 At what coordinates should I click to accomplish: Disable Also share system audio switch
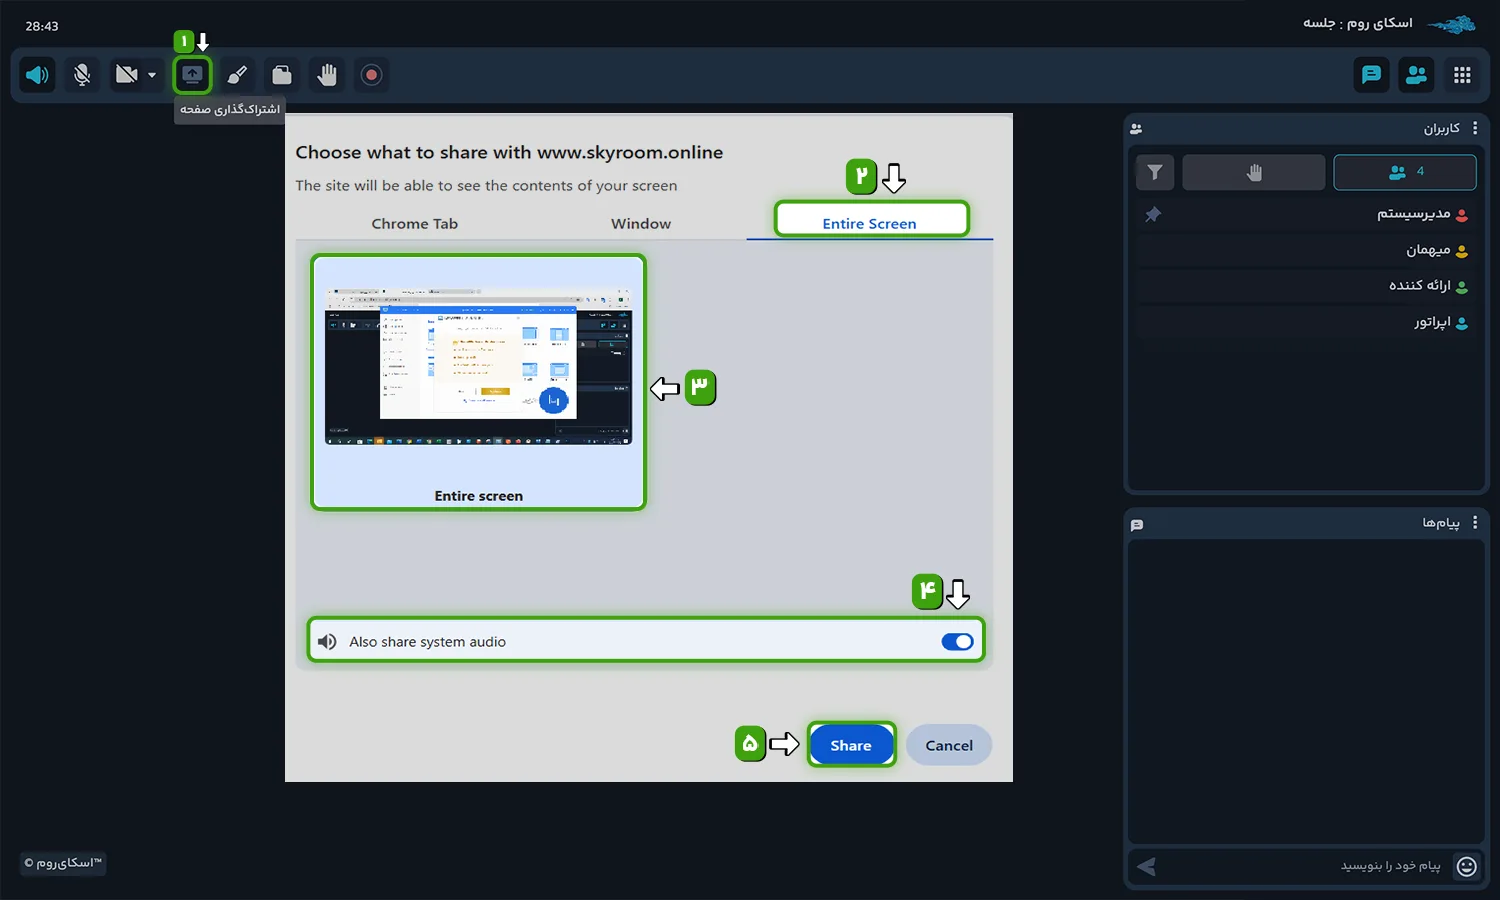957,642
